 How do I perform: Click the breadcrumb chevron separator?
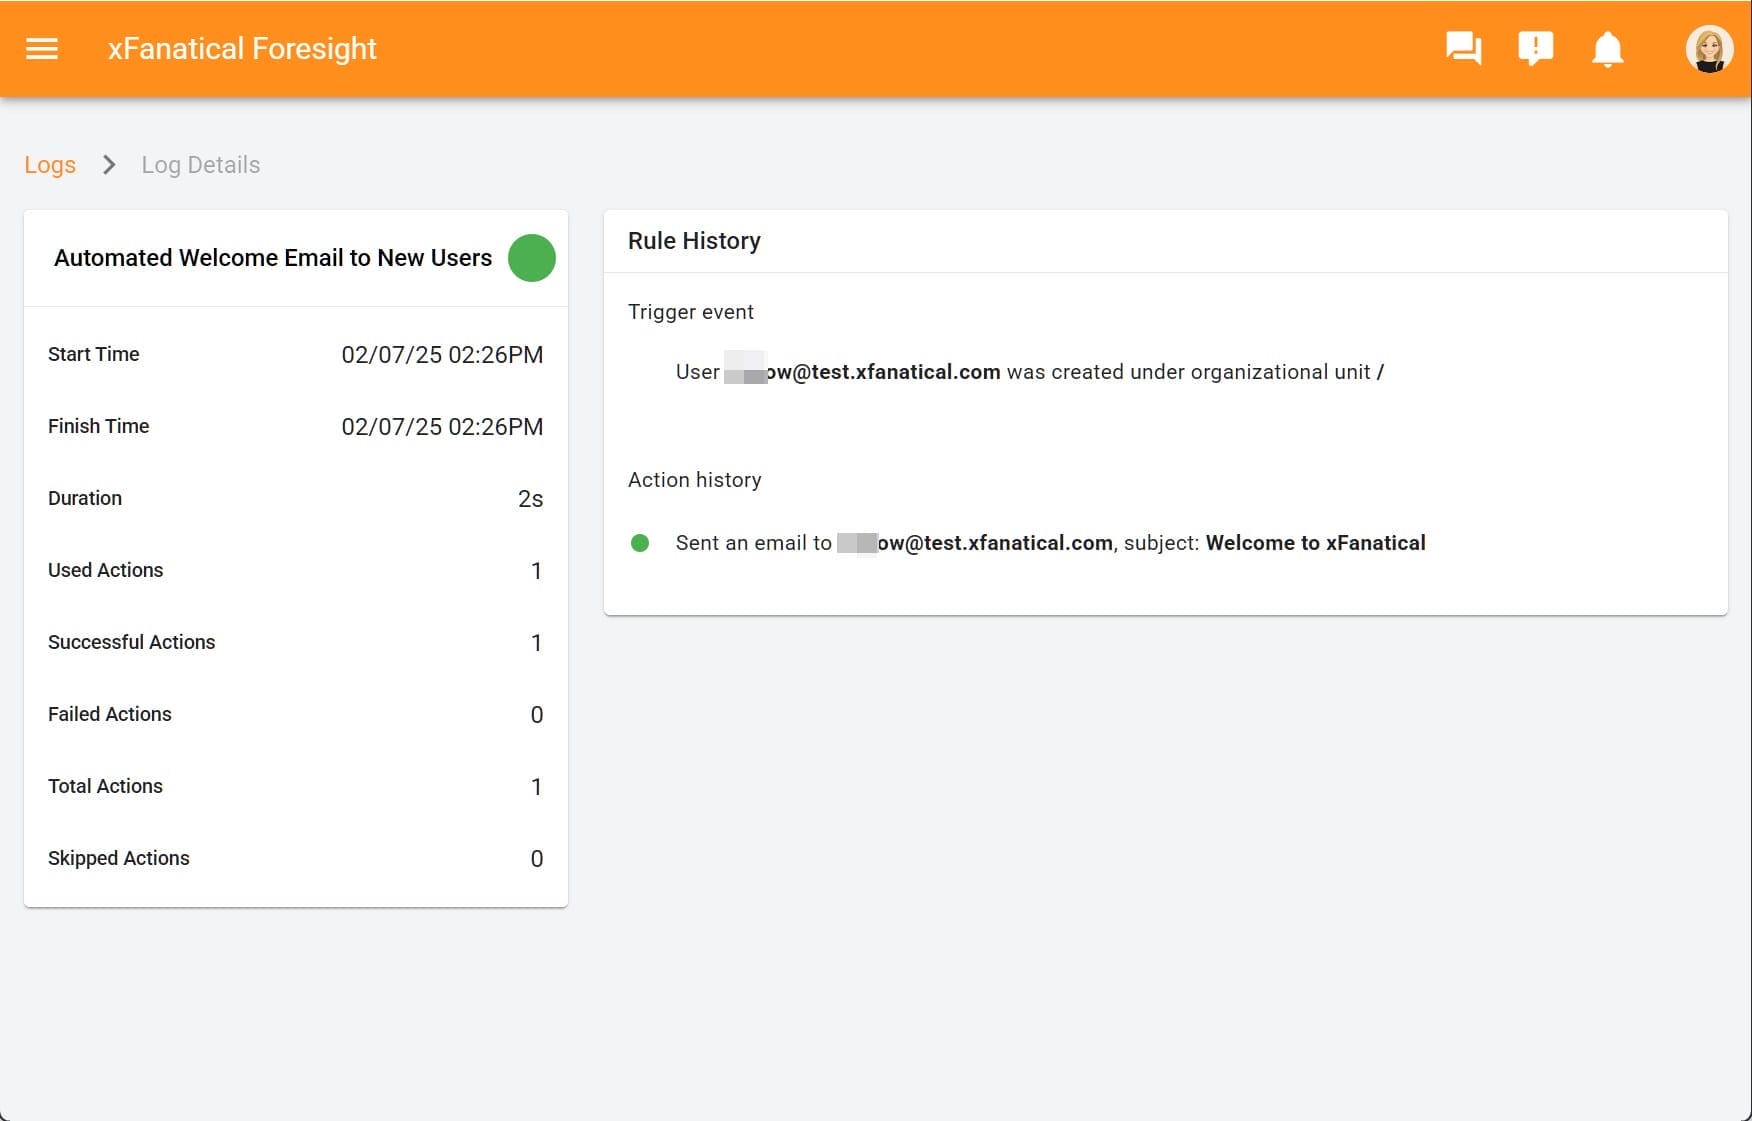tap(109, 165)
